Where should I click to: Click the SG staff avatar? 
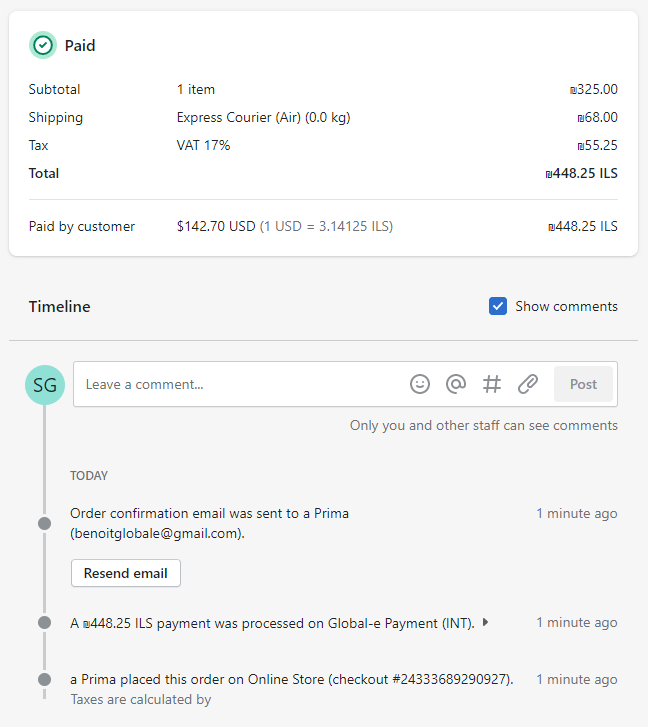pyautogui.click(x=45, y=385)
